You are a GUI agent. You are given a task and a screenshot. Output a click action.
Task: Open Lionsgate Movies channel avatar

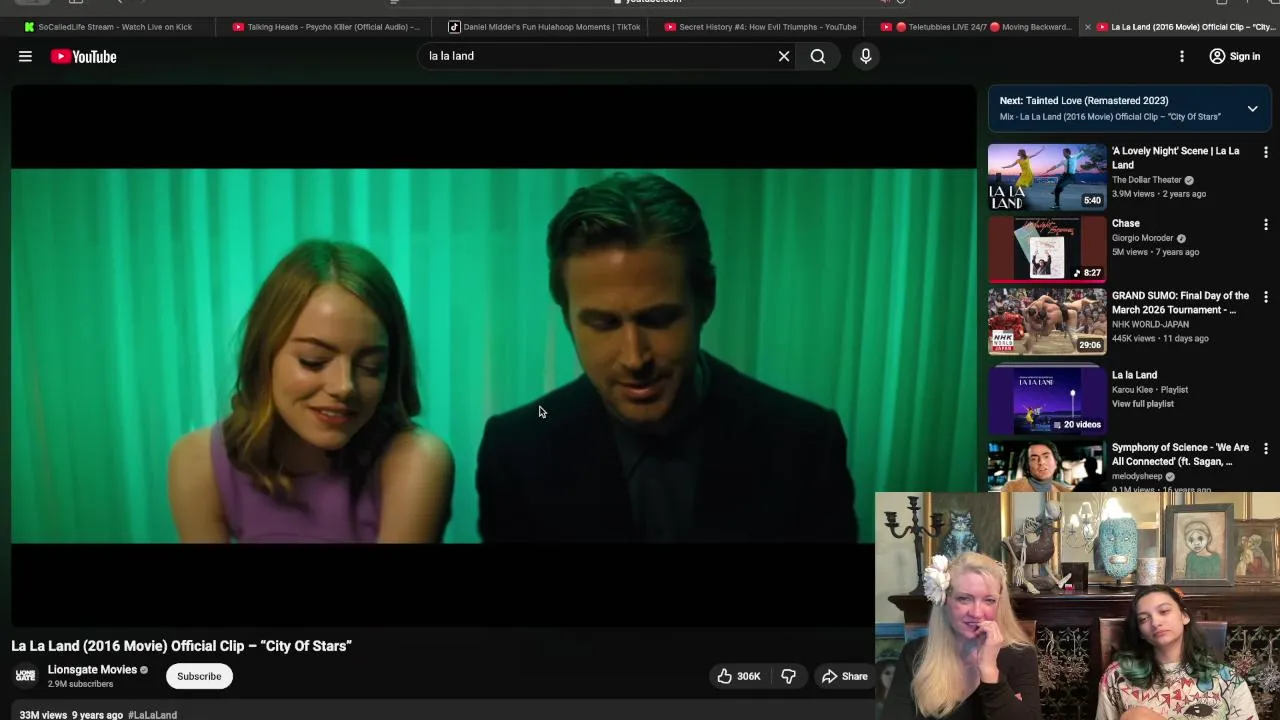[26, 676]
